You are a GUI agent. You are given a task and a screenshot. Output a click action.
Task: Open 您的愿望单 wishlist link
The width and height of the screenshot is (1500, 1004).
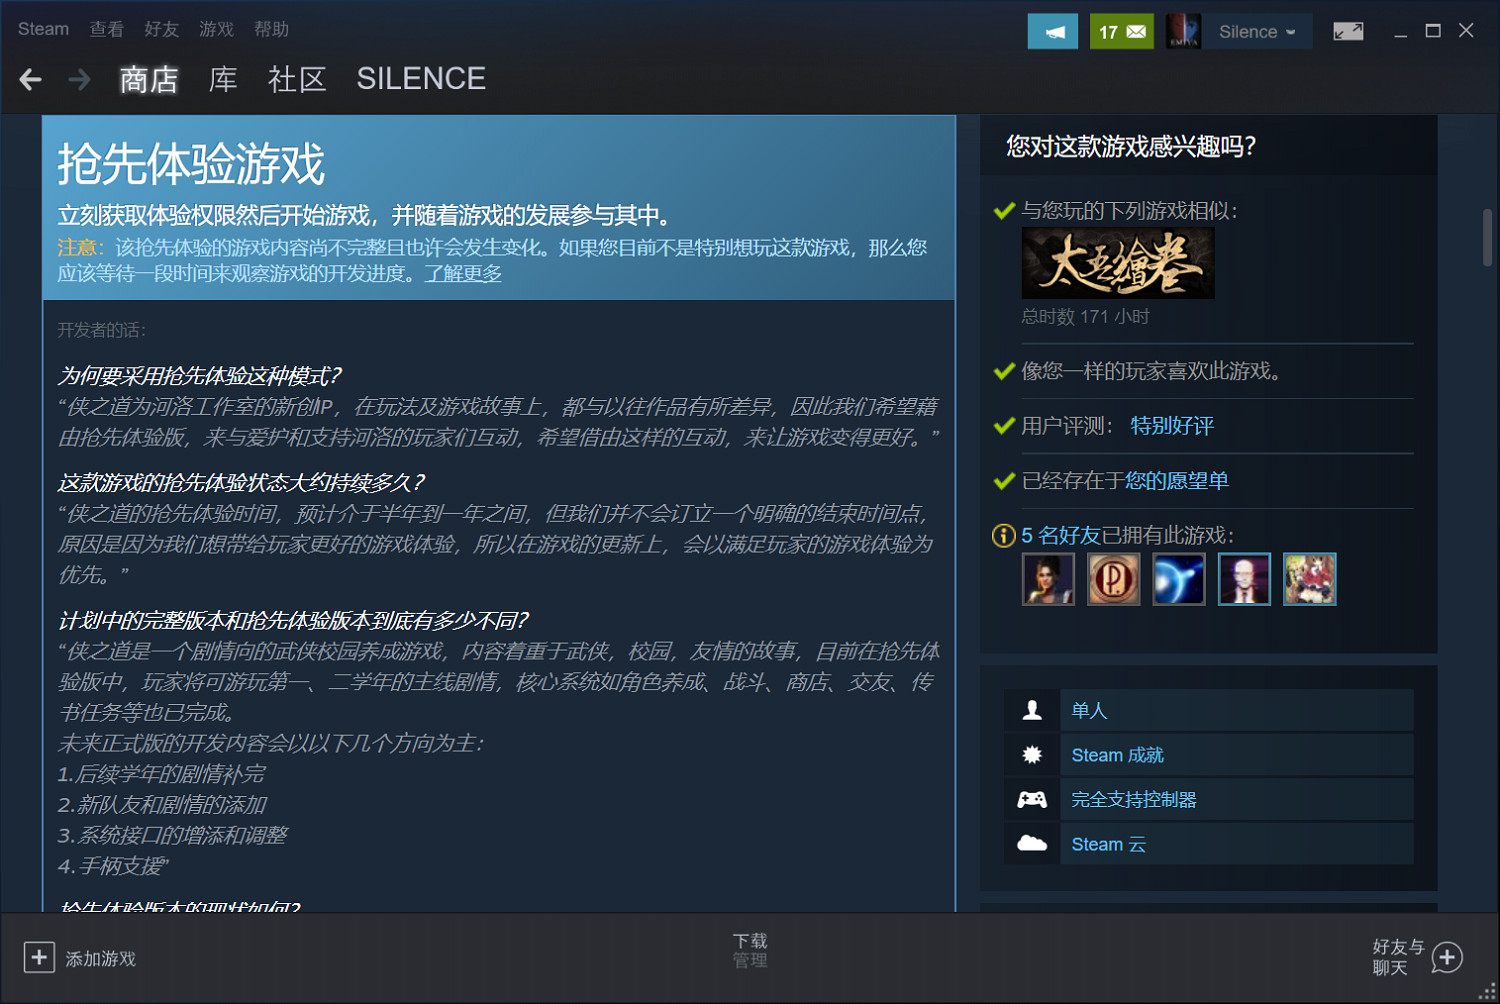[1176, 481]
